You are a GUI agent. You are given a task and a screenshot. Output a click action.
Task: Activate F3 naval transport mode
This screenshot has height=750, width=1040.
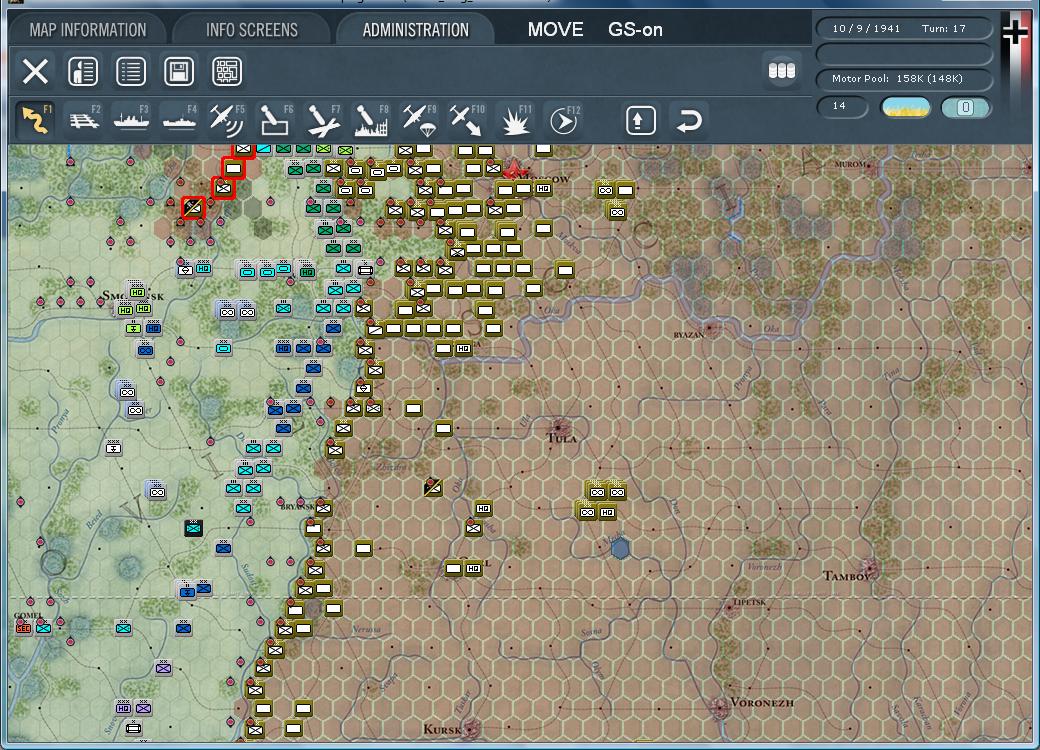point(131,121)
